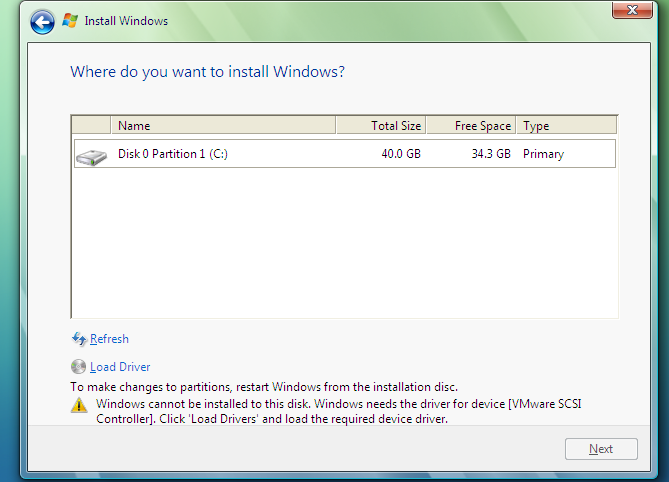Click the Windows flag logo in title bar
The width and height of the screenshot is (669, 482).
tap(70, 20)
